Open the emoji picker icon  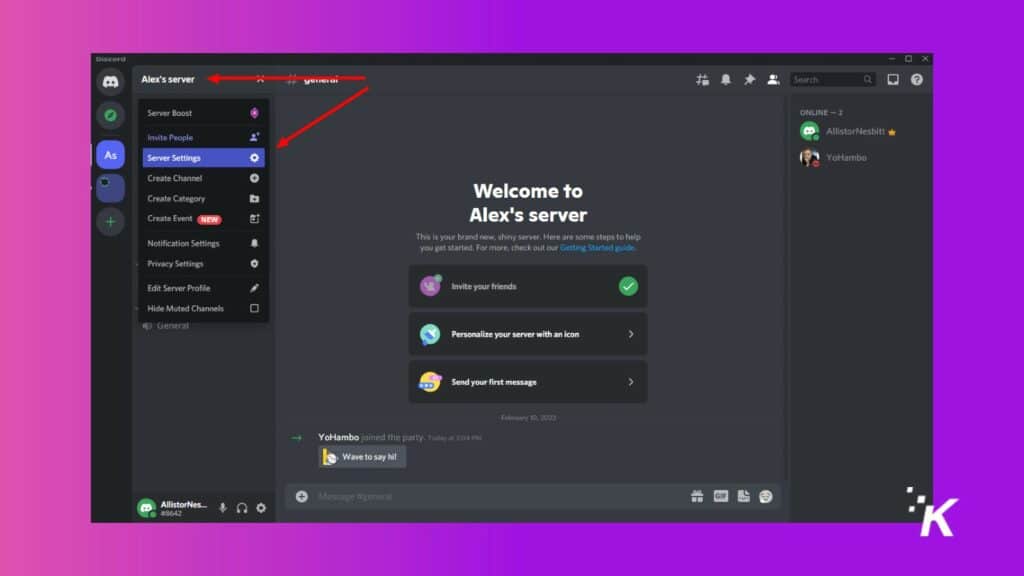click(x=766, y=496)
